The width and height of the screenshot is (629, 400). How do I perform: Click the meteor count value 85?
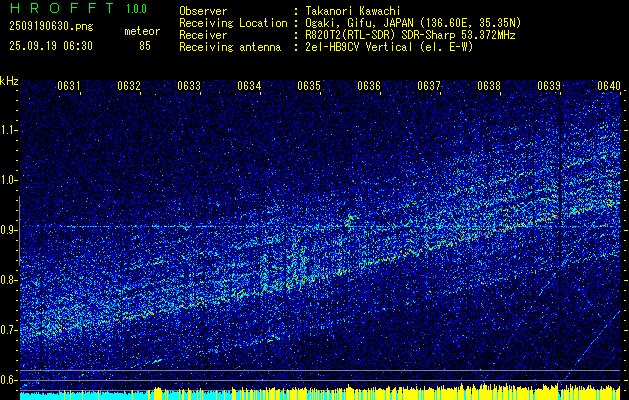pyautogui.click(x=145, y=46)
